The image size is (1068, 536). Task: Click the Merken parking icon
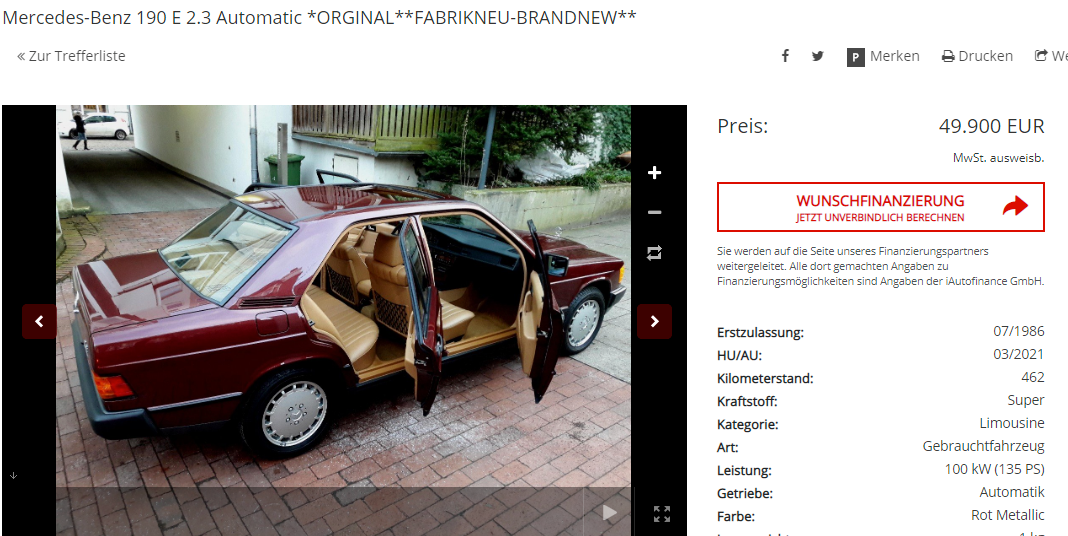coord(855,57)
